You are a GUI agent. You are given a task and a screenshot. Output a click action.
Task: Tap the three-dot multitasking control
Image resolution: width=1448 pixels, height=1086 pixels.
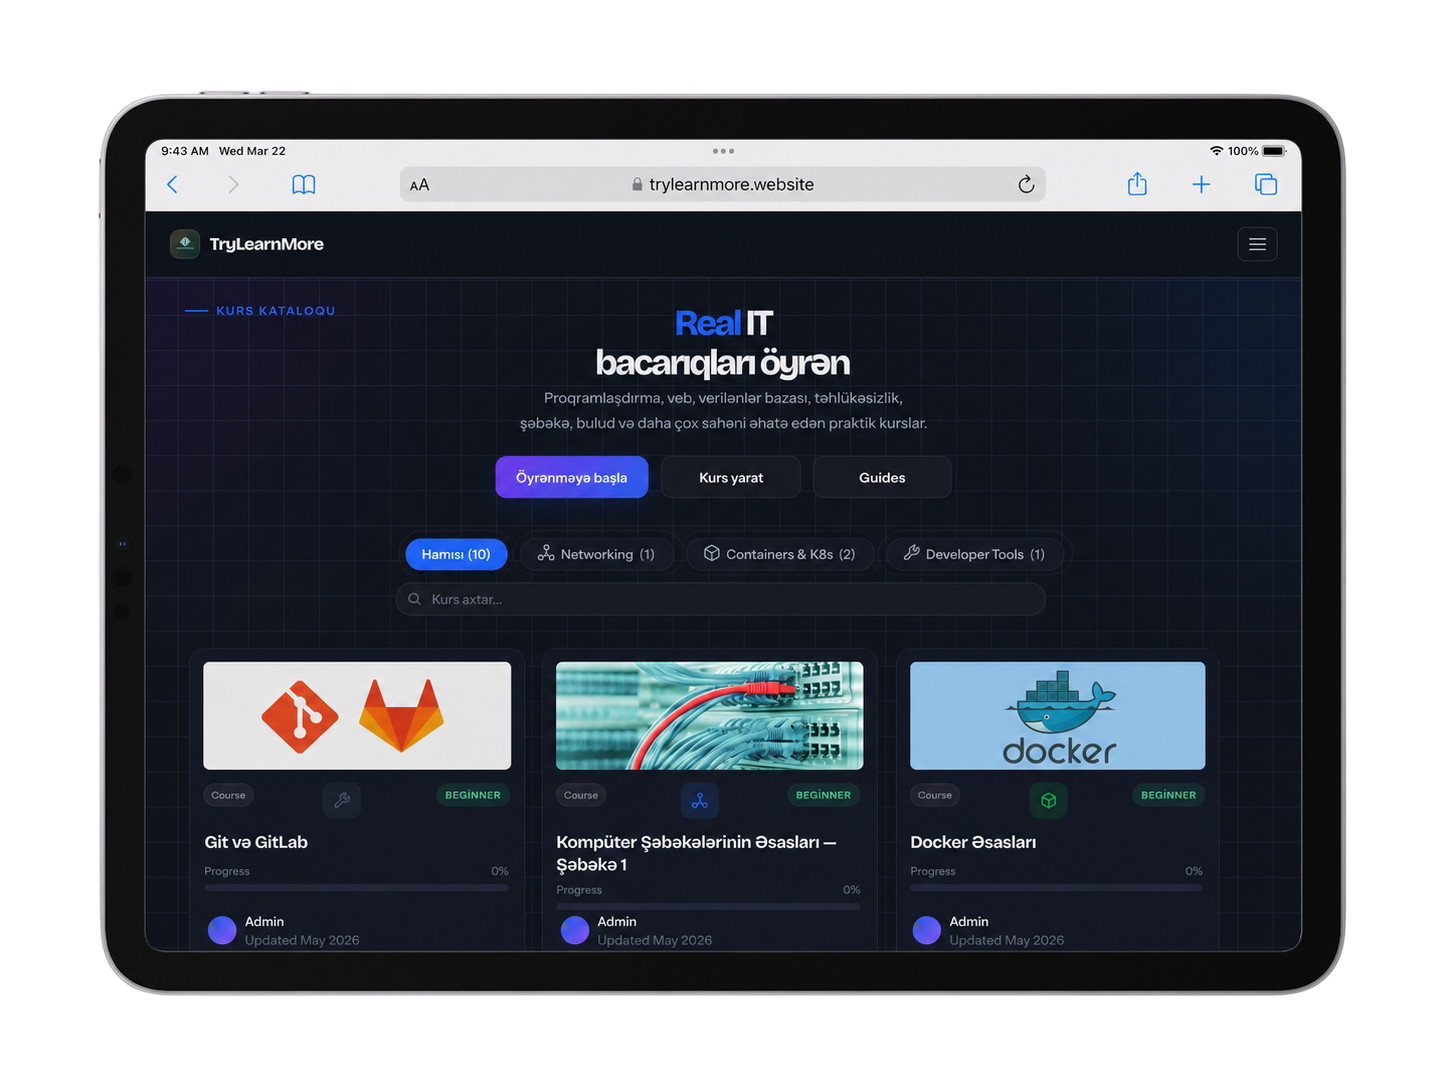pos(723,151)
